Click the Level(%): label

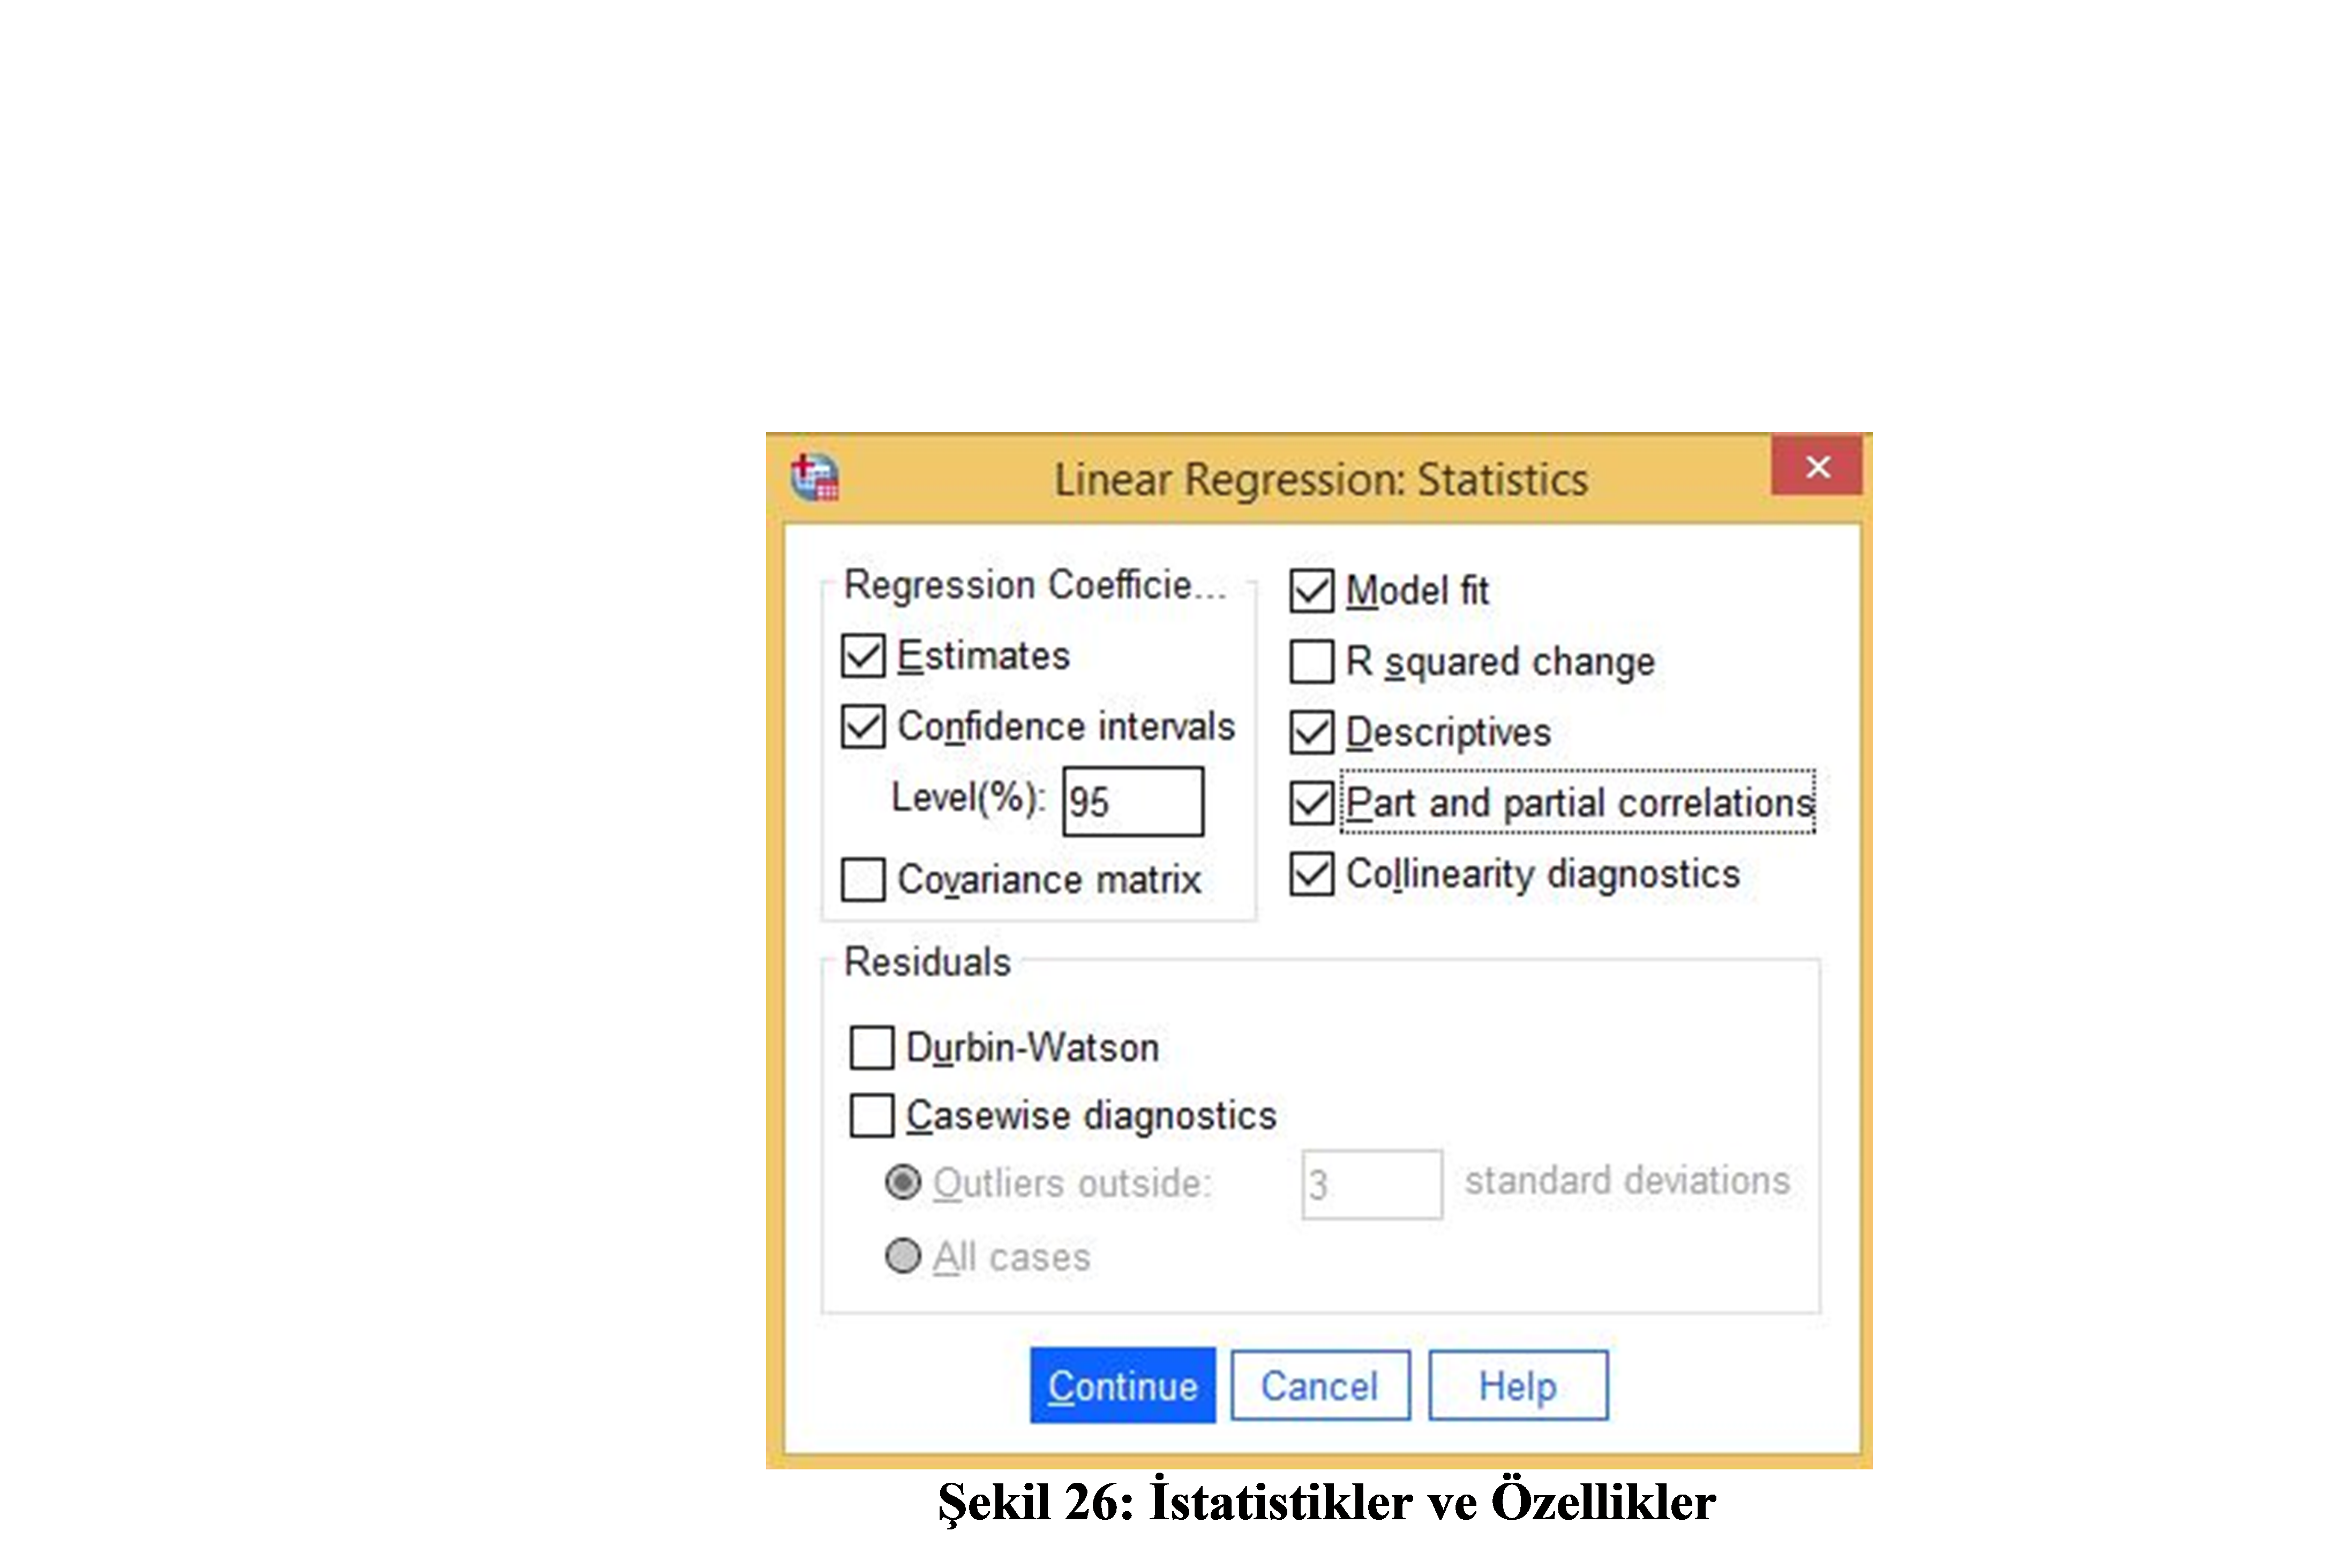[x=967, y=798]
